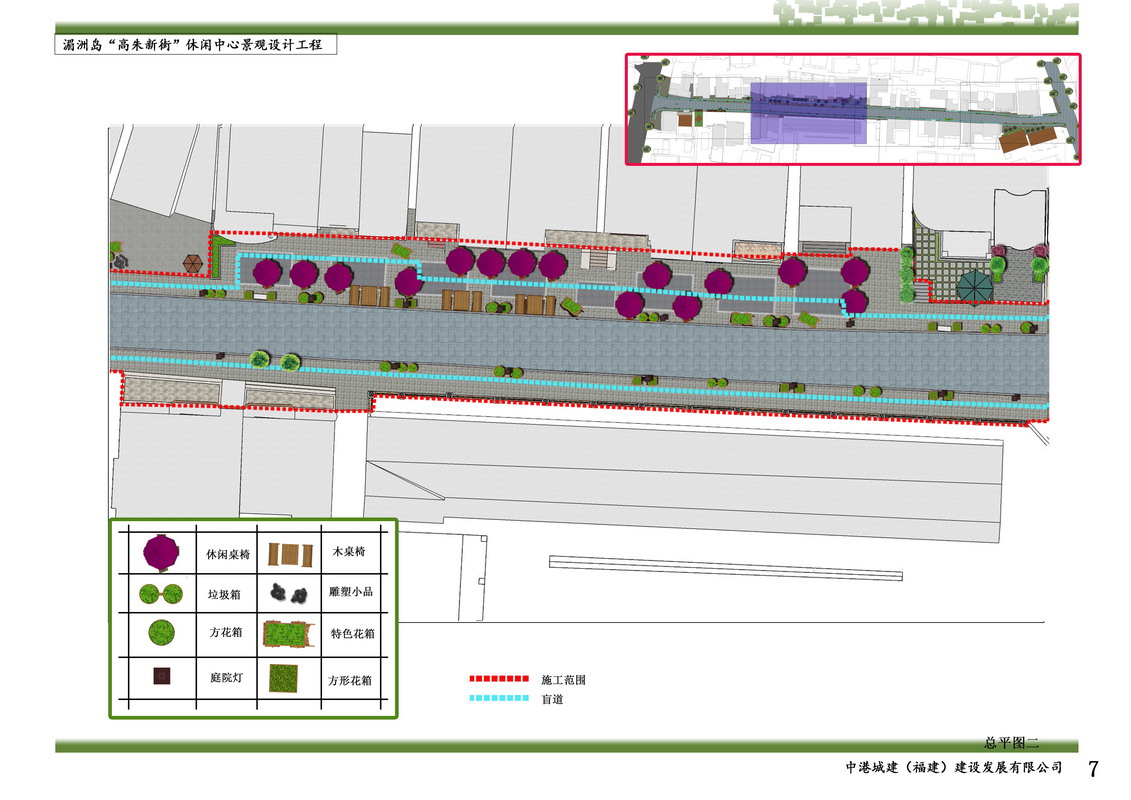Select the 特色花箱 legend label
Screen dimensions: 1131x800
tap(353, 633)
